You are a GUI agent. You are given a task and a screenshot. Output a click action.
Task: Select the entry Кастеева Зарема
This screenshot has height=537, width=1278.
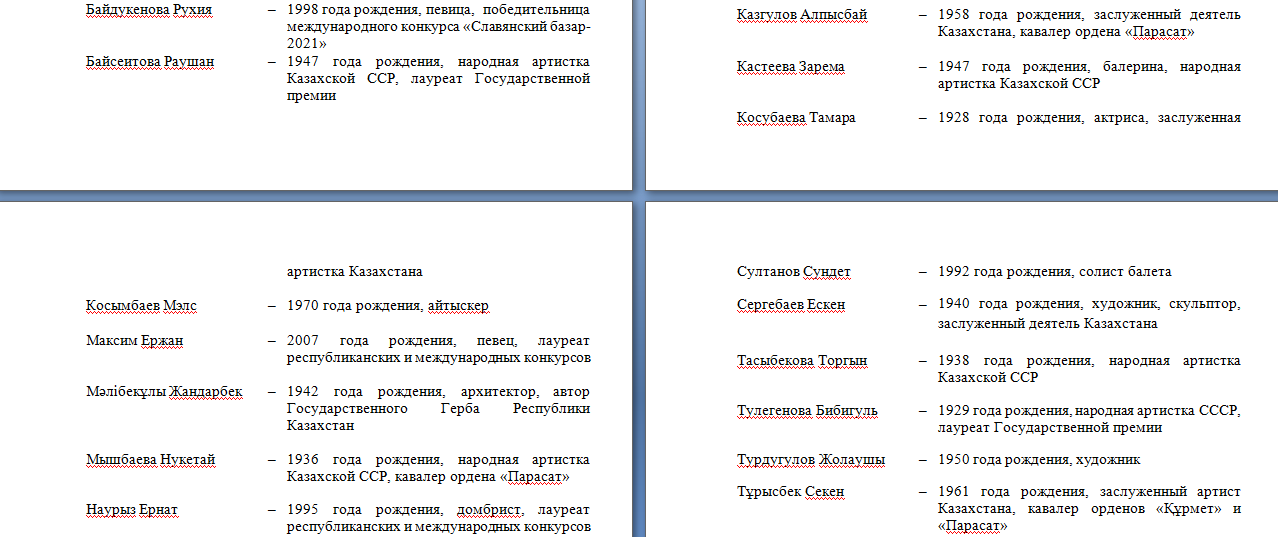[x=790, y=67]
